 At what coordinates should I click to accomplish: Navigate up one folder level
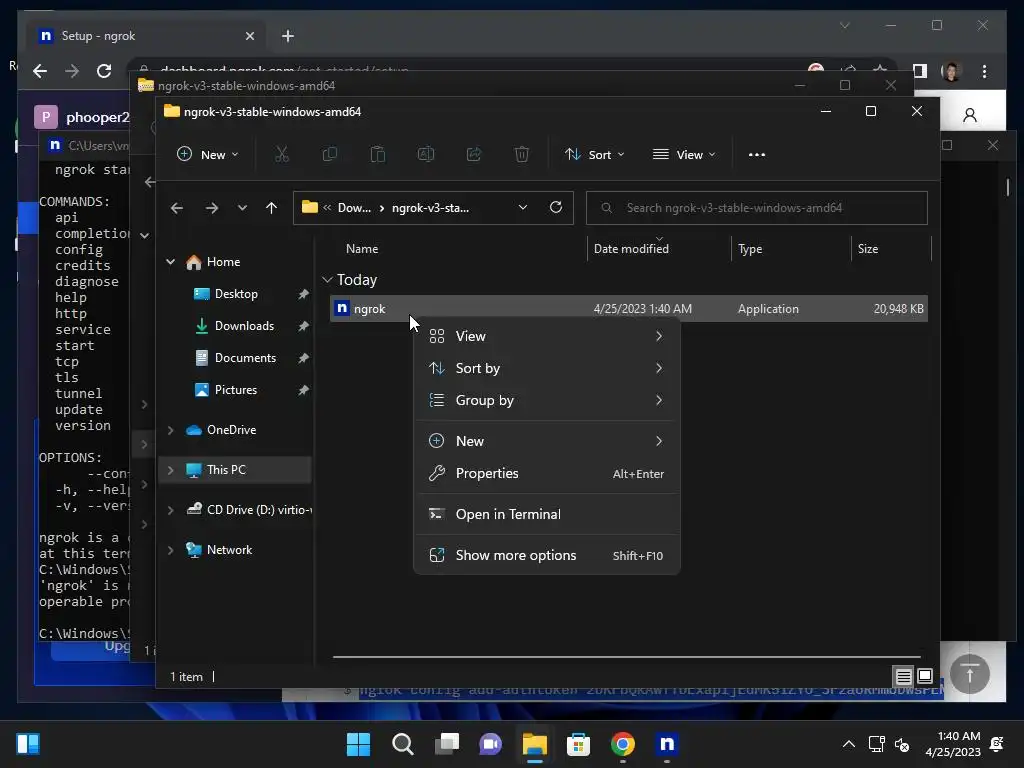click(x=272, y=208)
